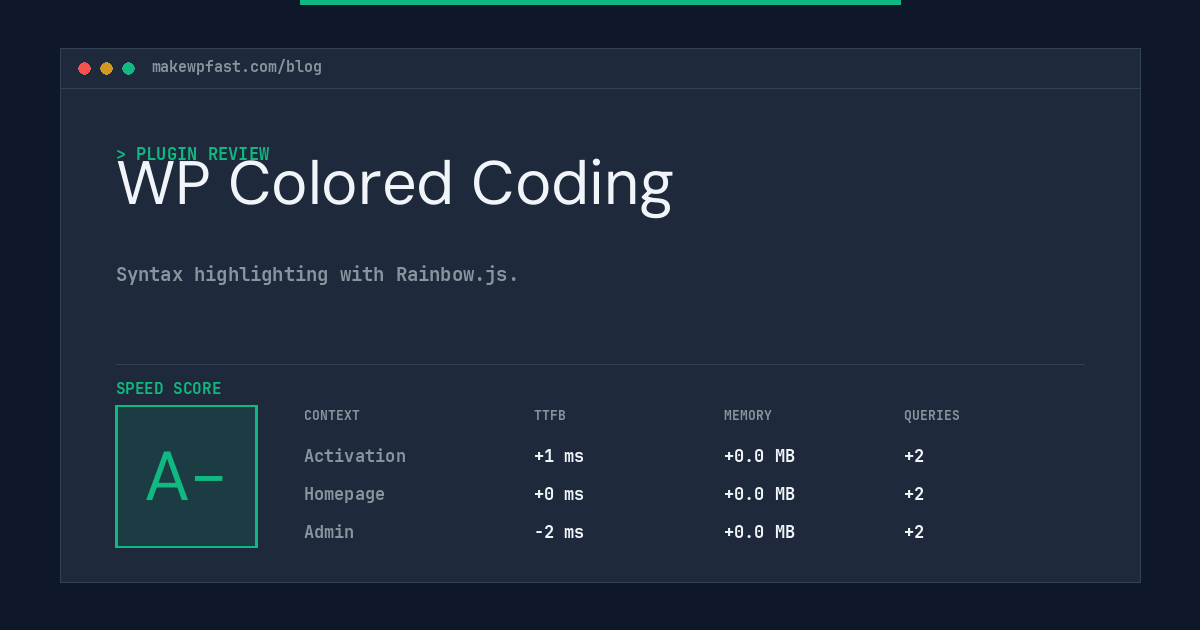The height and width of the screenshot is (630, 1200).
Task: Select the Admin row label
Action: tap(329, 532)
